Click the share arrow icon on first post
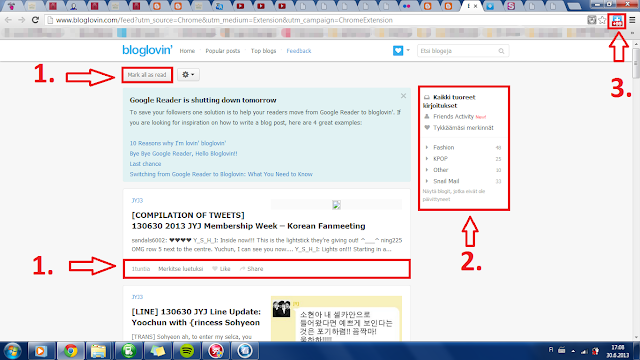Viewport: 640px width, 360px height. coord(242,269)
